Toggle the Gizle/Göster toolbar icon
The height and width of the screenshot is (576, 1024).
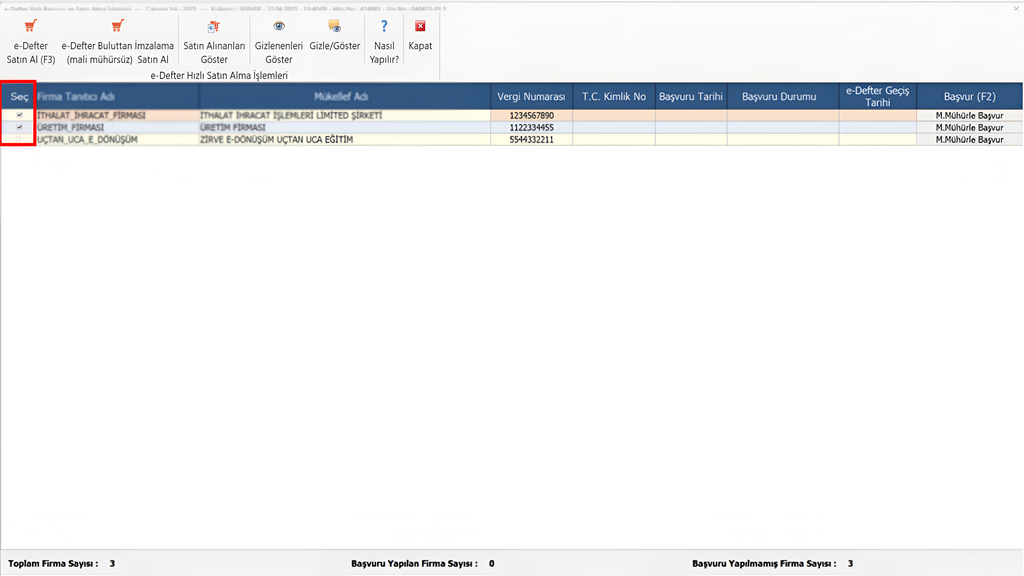click(x=334, y=26)
